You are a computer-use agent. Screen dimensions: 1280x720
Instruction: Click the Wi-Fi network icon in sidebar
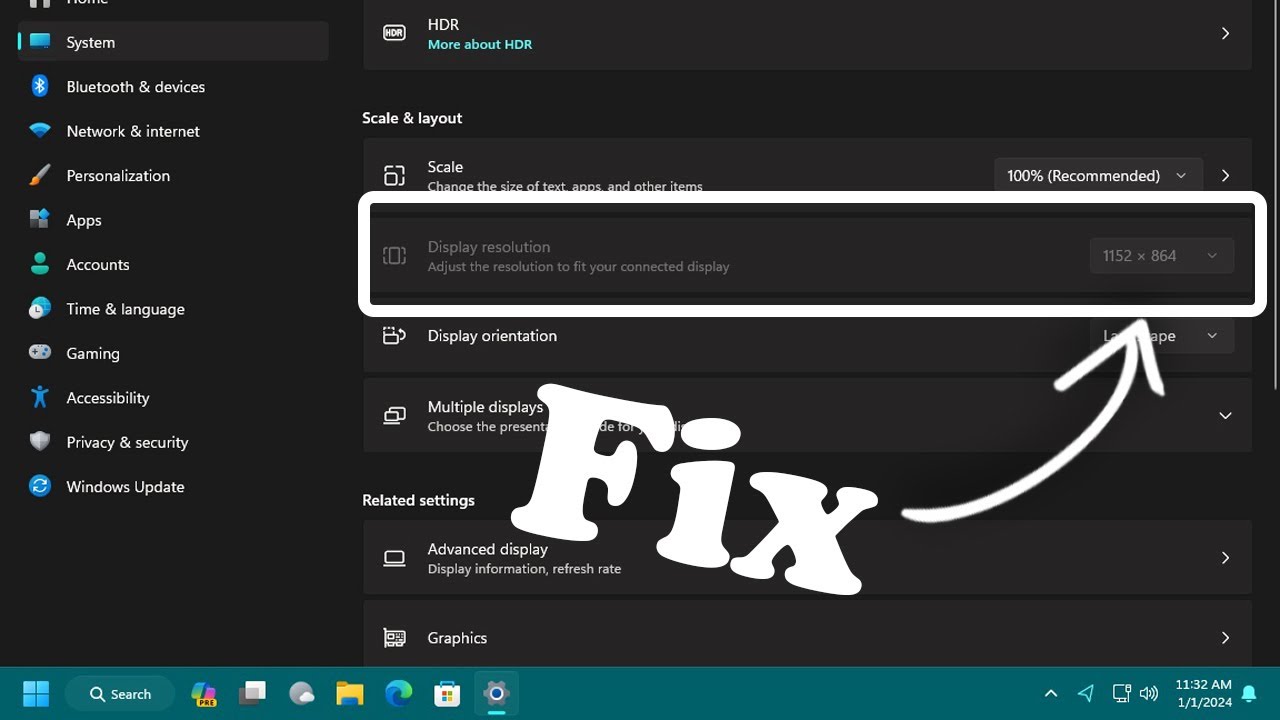click(40, 131)
